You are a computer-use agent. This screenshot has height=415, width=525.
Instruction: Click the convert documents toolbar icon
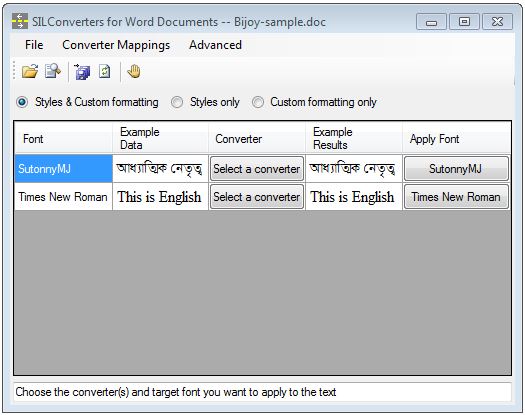click(x=82, y=71)
